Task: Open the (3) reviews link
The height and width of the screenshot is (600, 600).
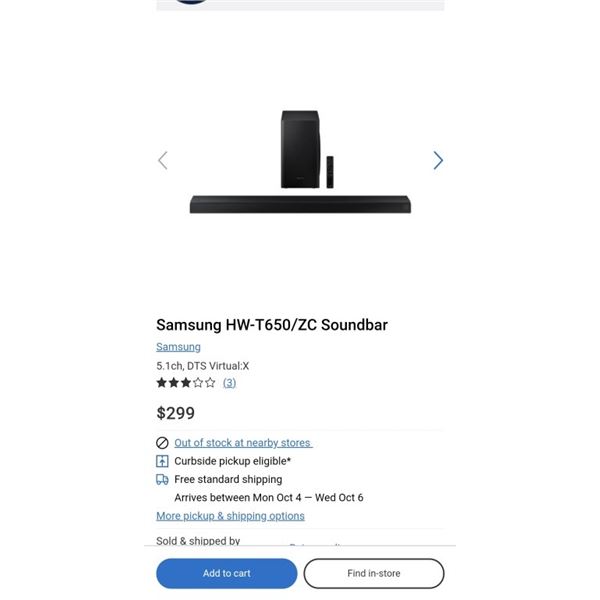Action: point(229,382)
